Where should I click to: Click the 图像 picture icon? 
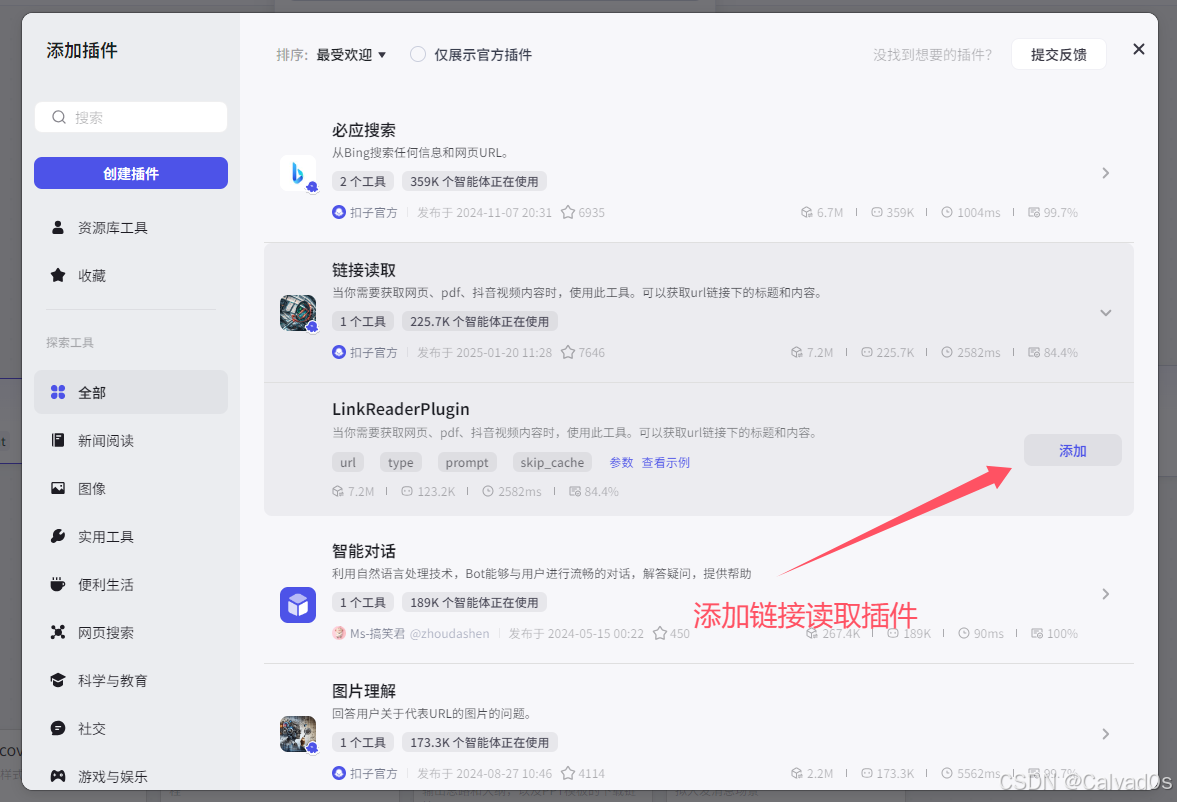click(x=58, y=488)
